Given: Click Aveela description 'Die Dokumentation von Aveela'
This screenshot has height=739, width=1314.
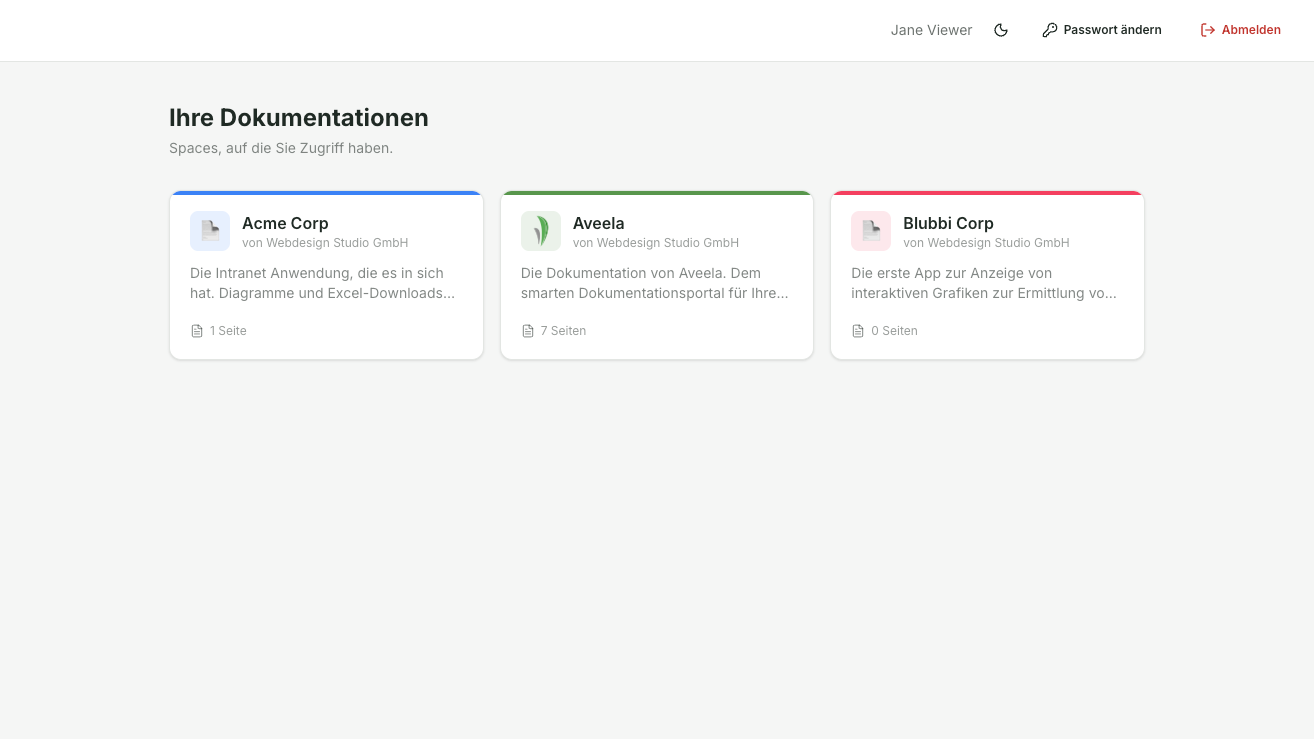Looking at the screenshot, I should click(x=655, y=283).
